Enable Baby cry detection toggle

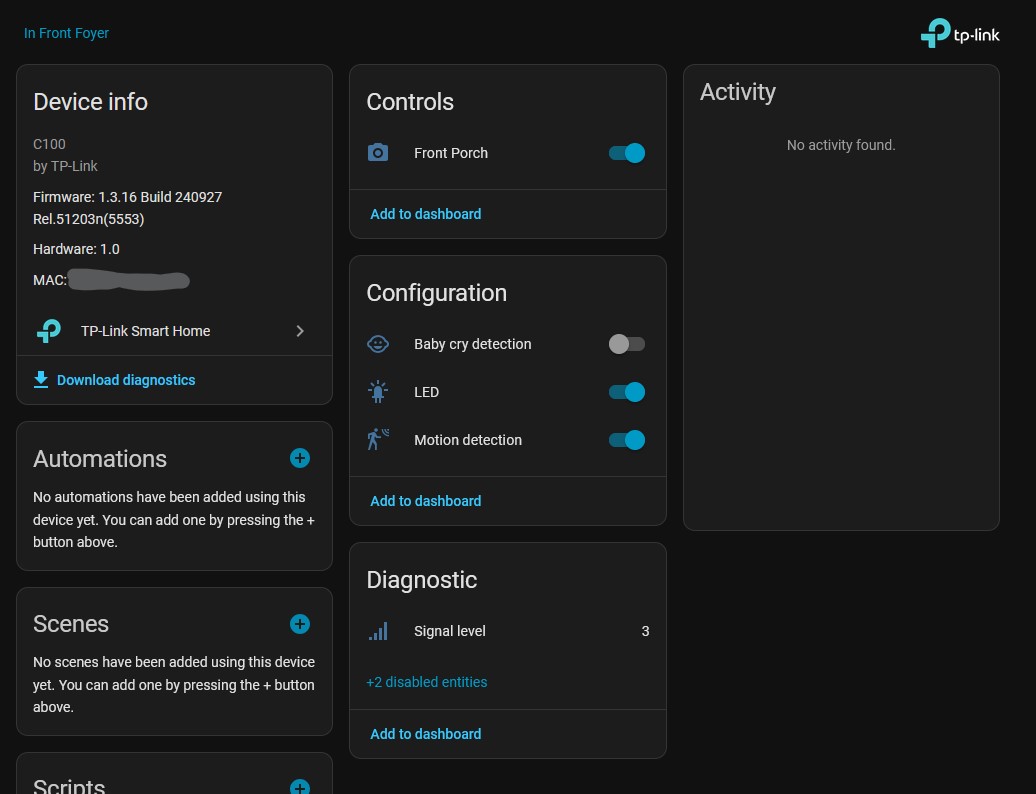tap(627, 344)
